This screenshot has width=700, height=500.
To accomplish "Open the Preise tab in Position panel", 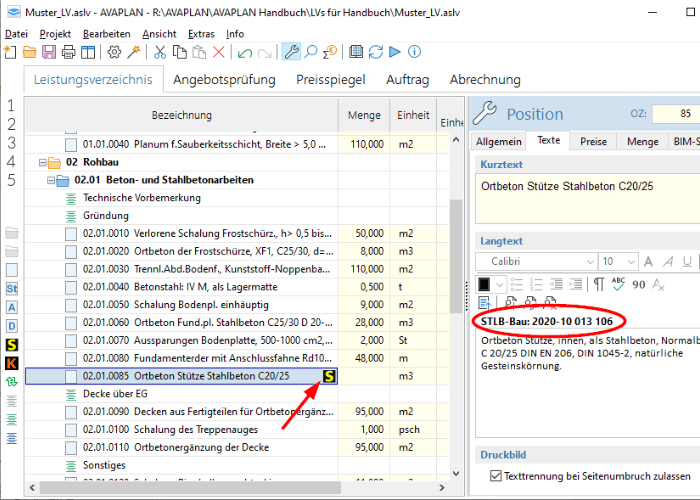I will click(x=593, y=142).
